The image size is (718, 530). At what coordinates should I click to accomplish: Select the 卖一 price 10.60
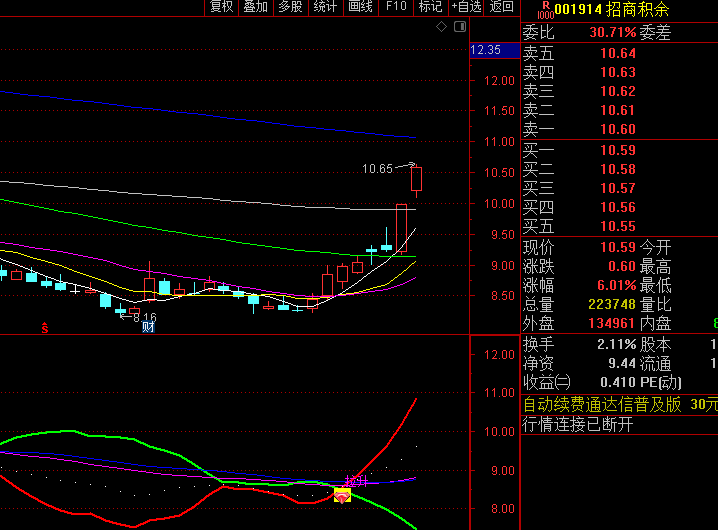[x=618, y=129]
